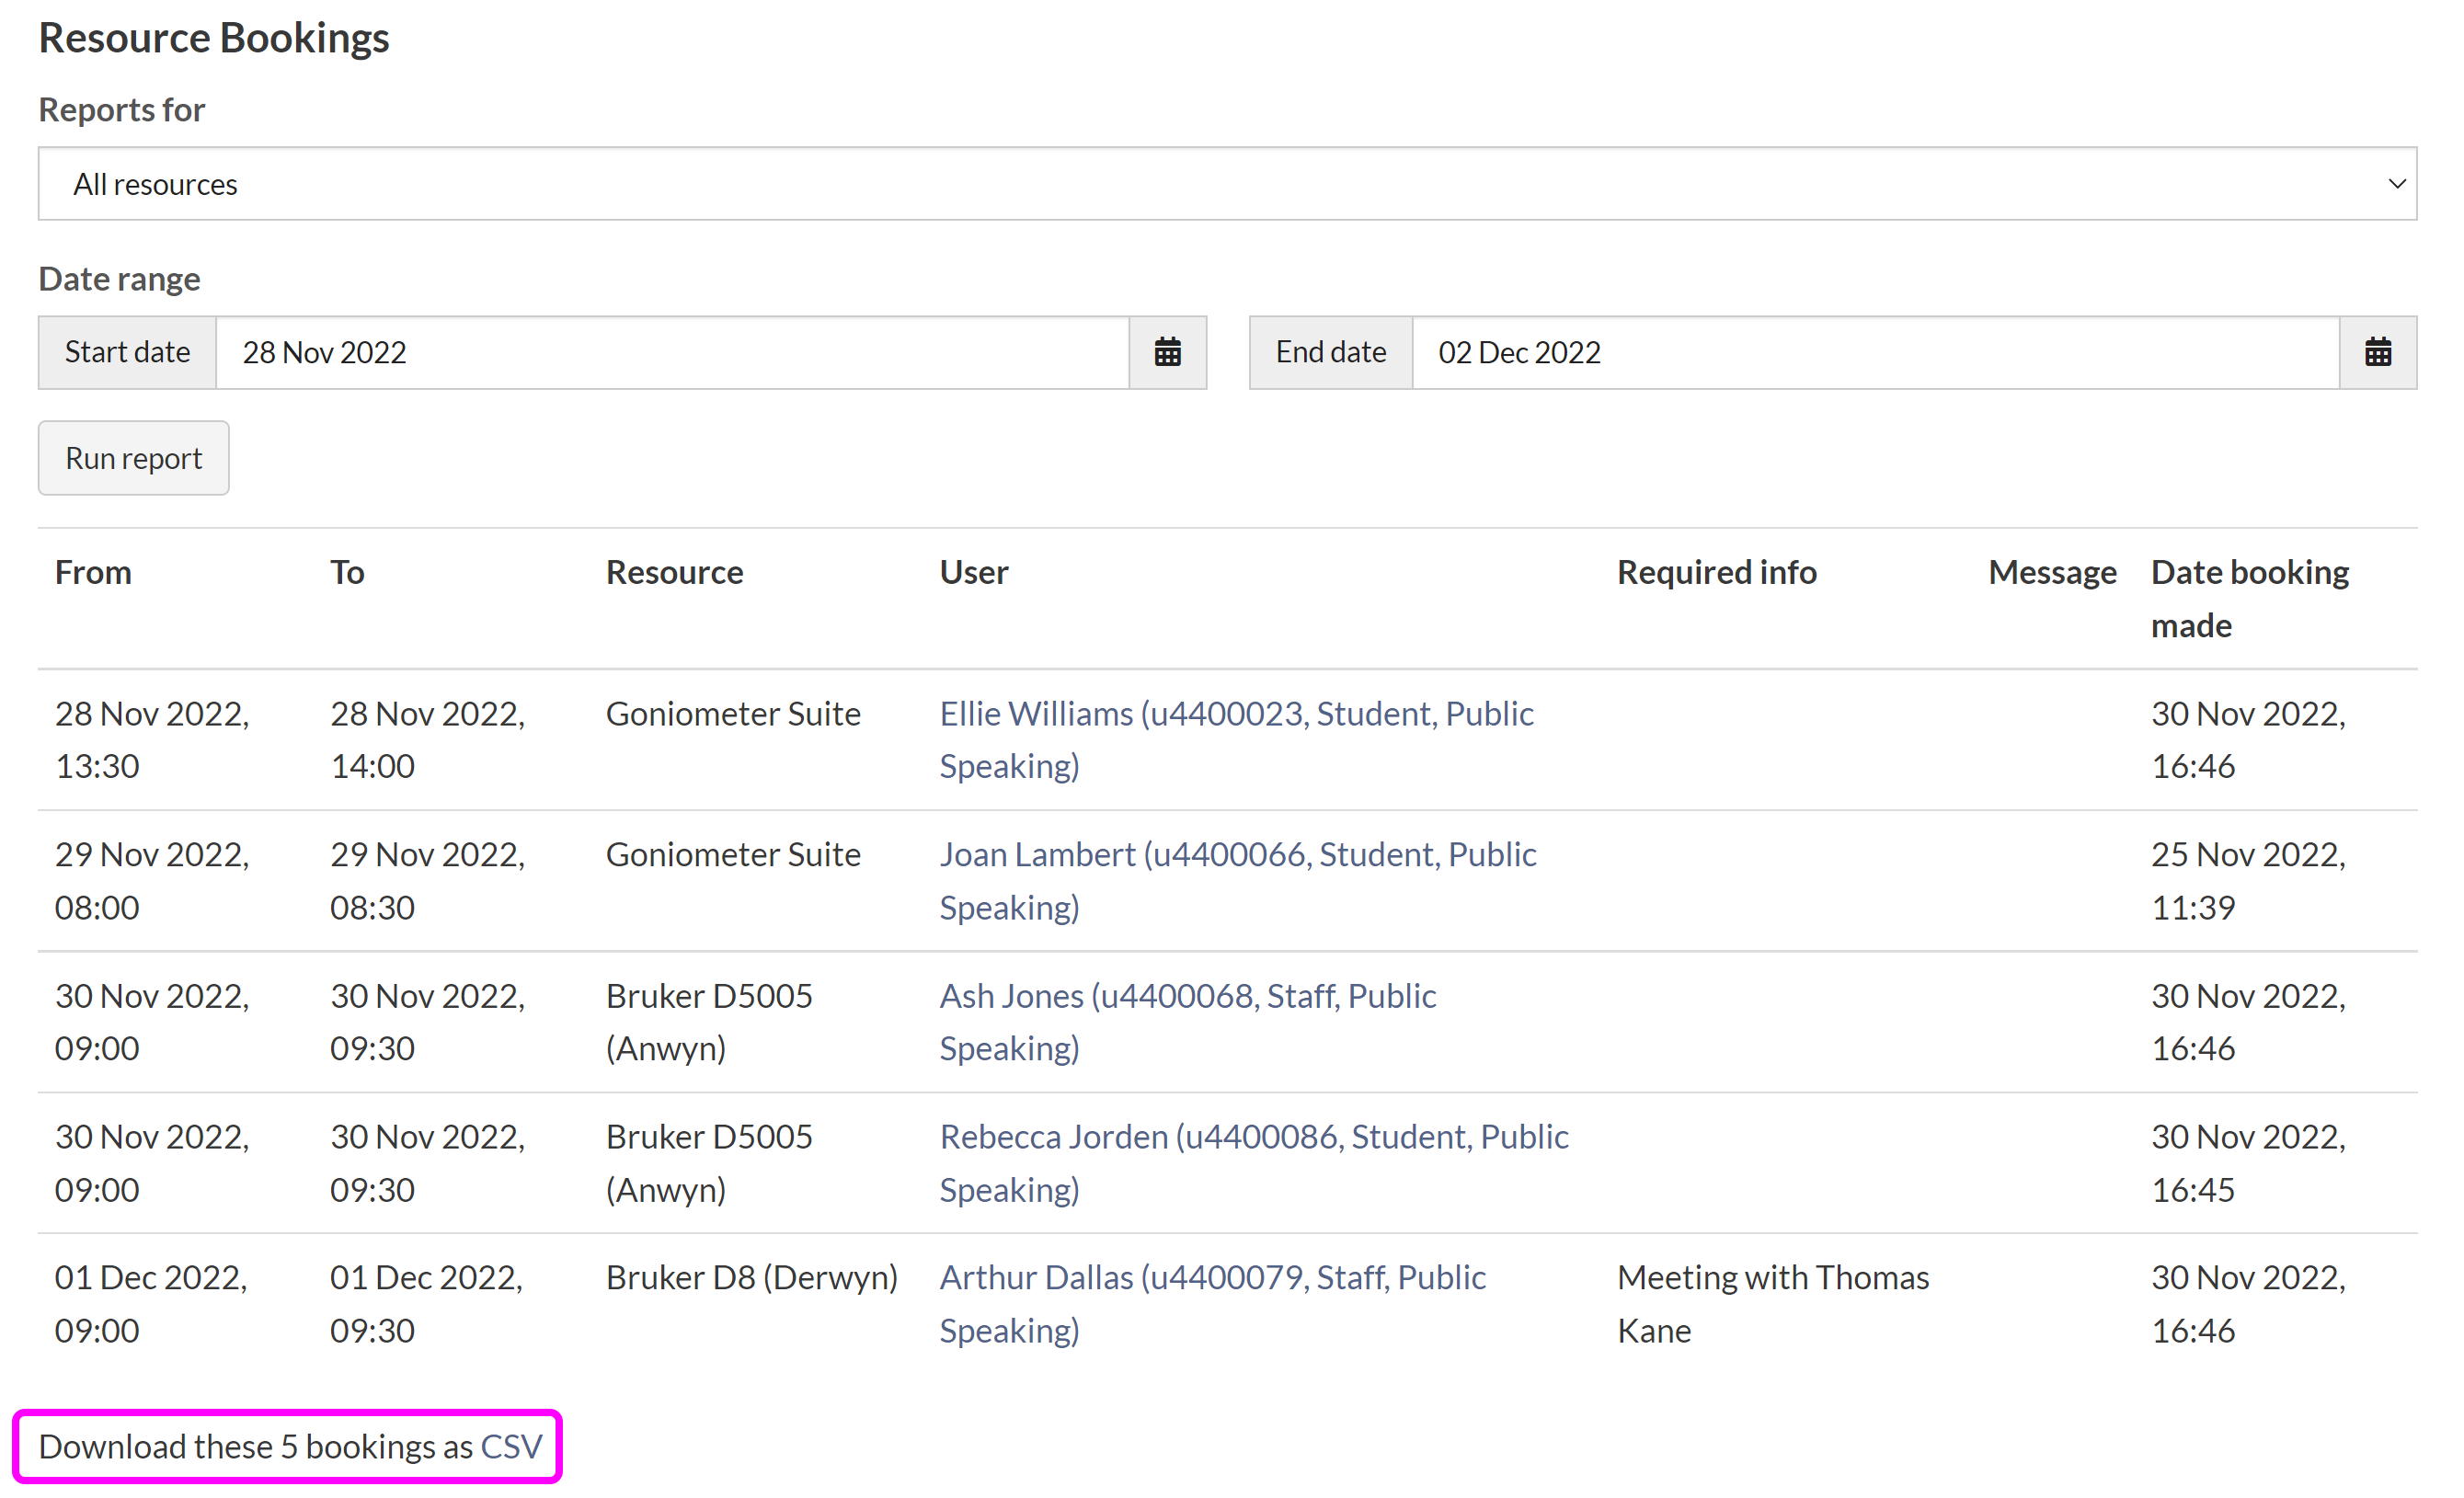2464x1498 pixels.
Task: Click the dropdown chevron arrow for Reports for
Action: (x=2396, y=184)
